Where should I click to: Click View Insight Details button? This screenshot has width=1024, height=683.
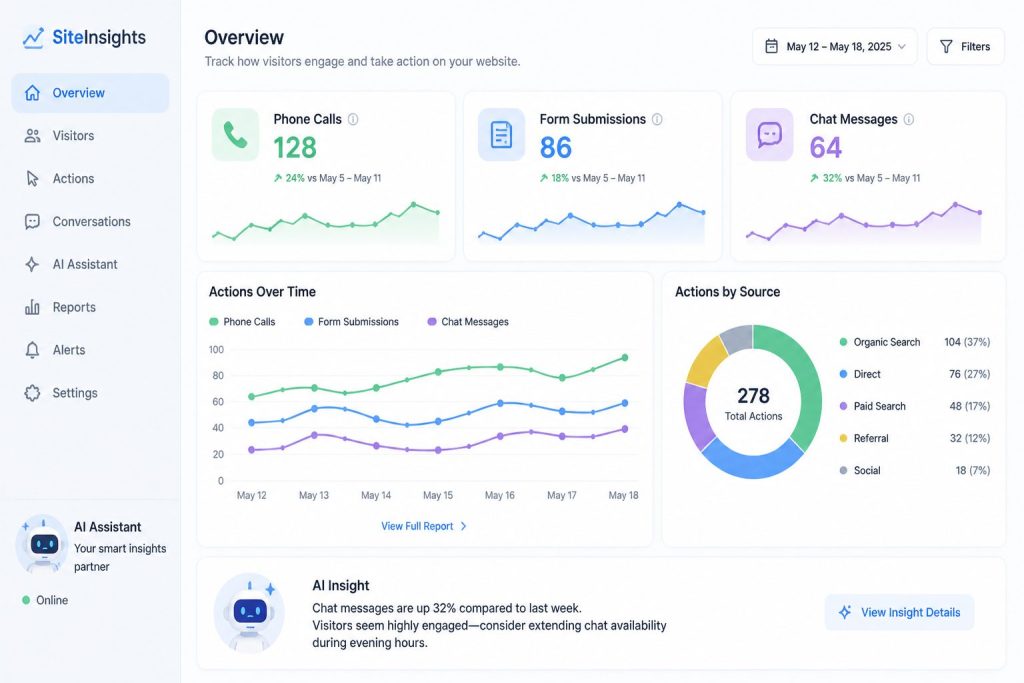pyautogui.click(x=899, y=612)
